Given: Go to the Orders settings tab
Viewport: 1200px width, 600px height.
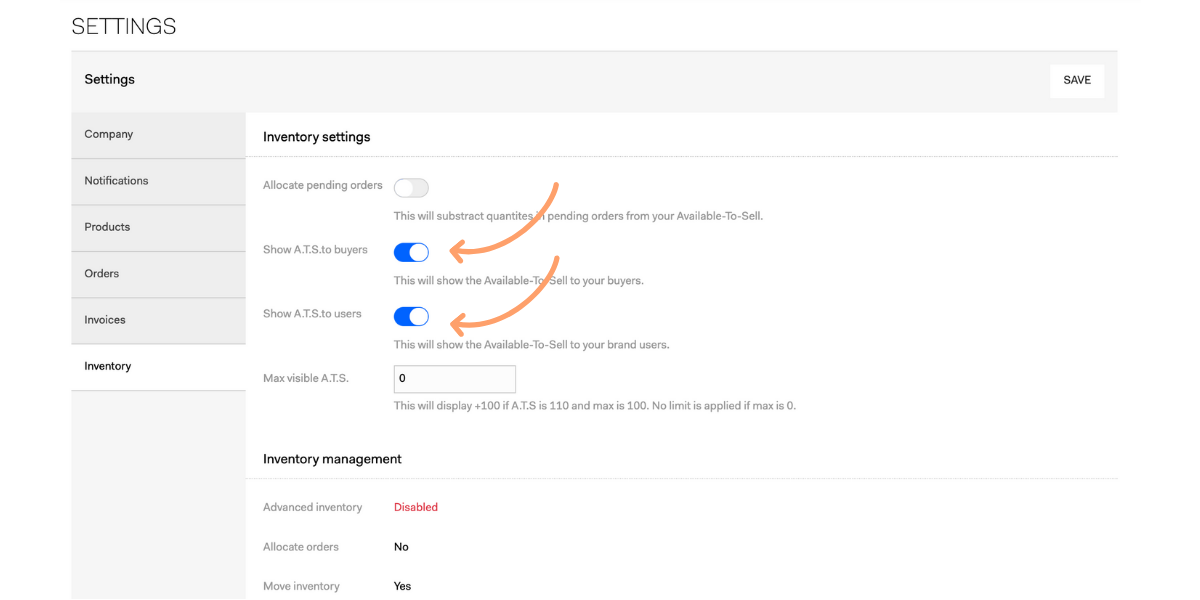Looking at the screenshot, I should (158, 274).
